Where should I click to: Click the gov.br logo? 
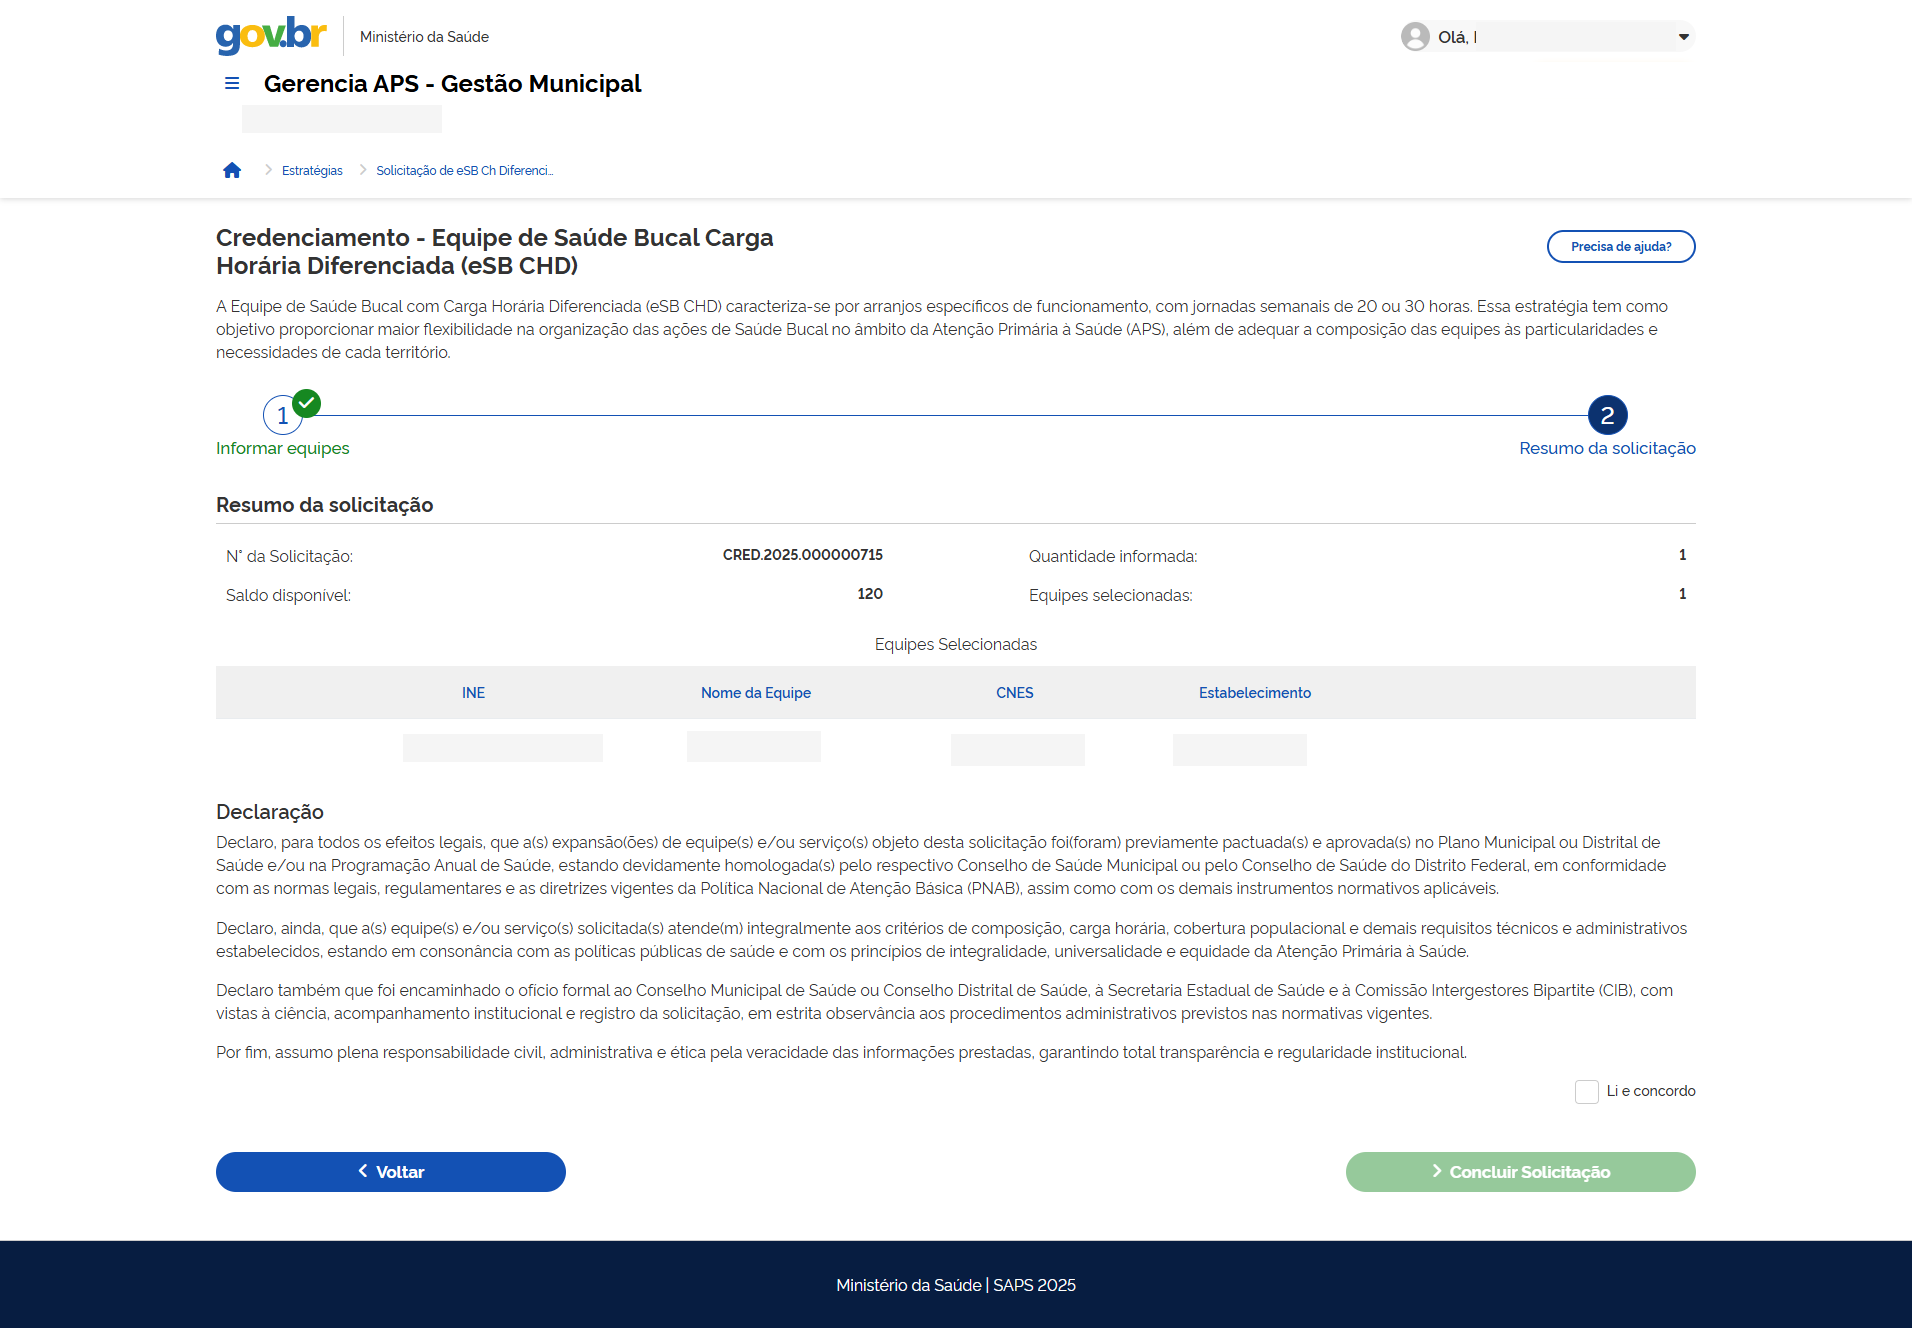click(x=271, y=35)
